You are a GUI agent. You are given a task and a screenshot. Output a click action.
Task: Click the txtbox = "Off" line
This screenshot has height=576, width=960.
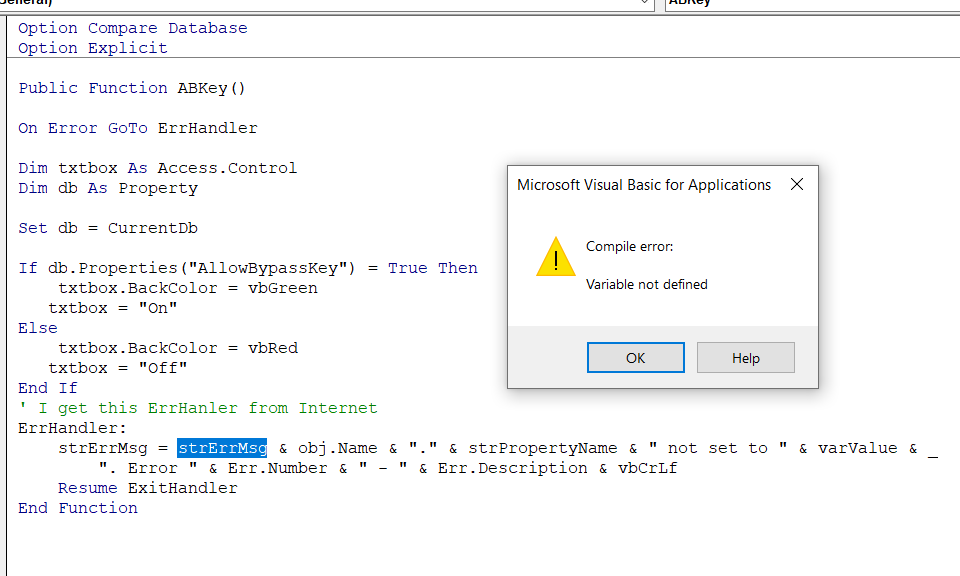pos(118,368)
